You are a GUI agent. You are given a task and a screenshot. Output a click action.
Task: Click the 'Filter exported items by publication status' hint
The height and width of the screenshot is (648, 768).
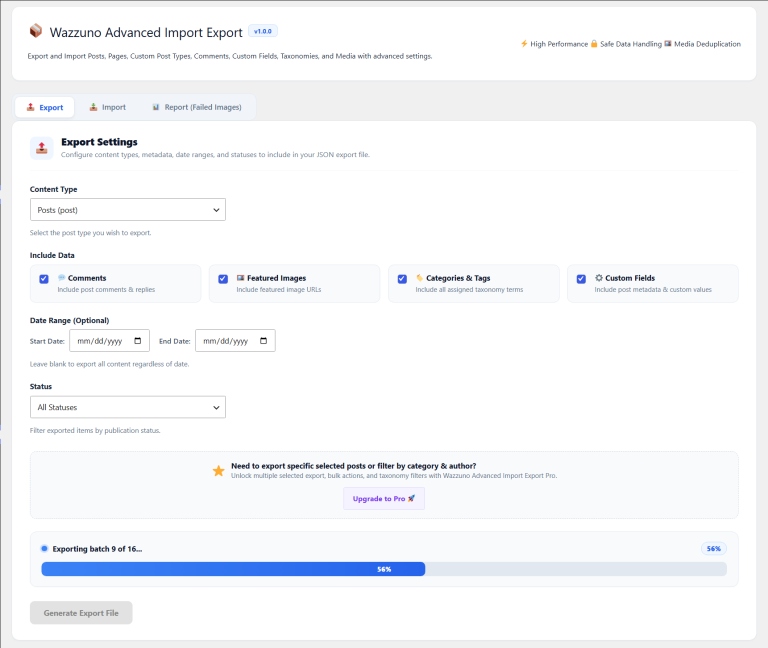(95, 431)
